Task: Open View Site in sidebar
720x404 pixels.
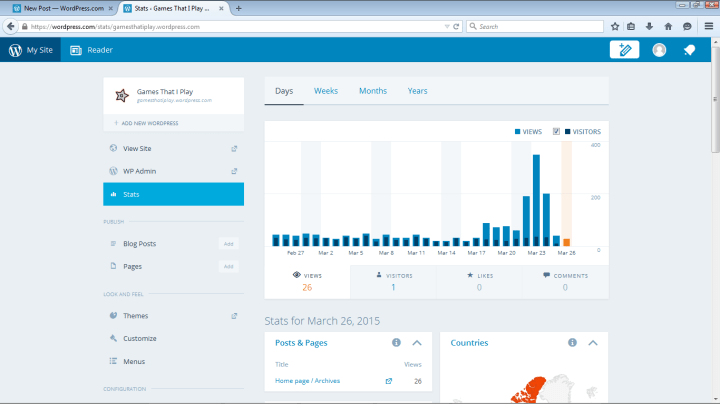Action: [137, 148]
